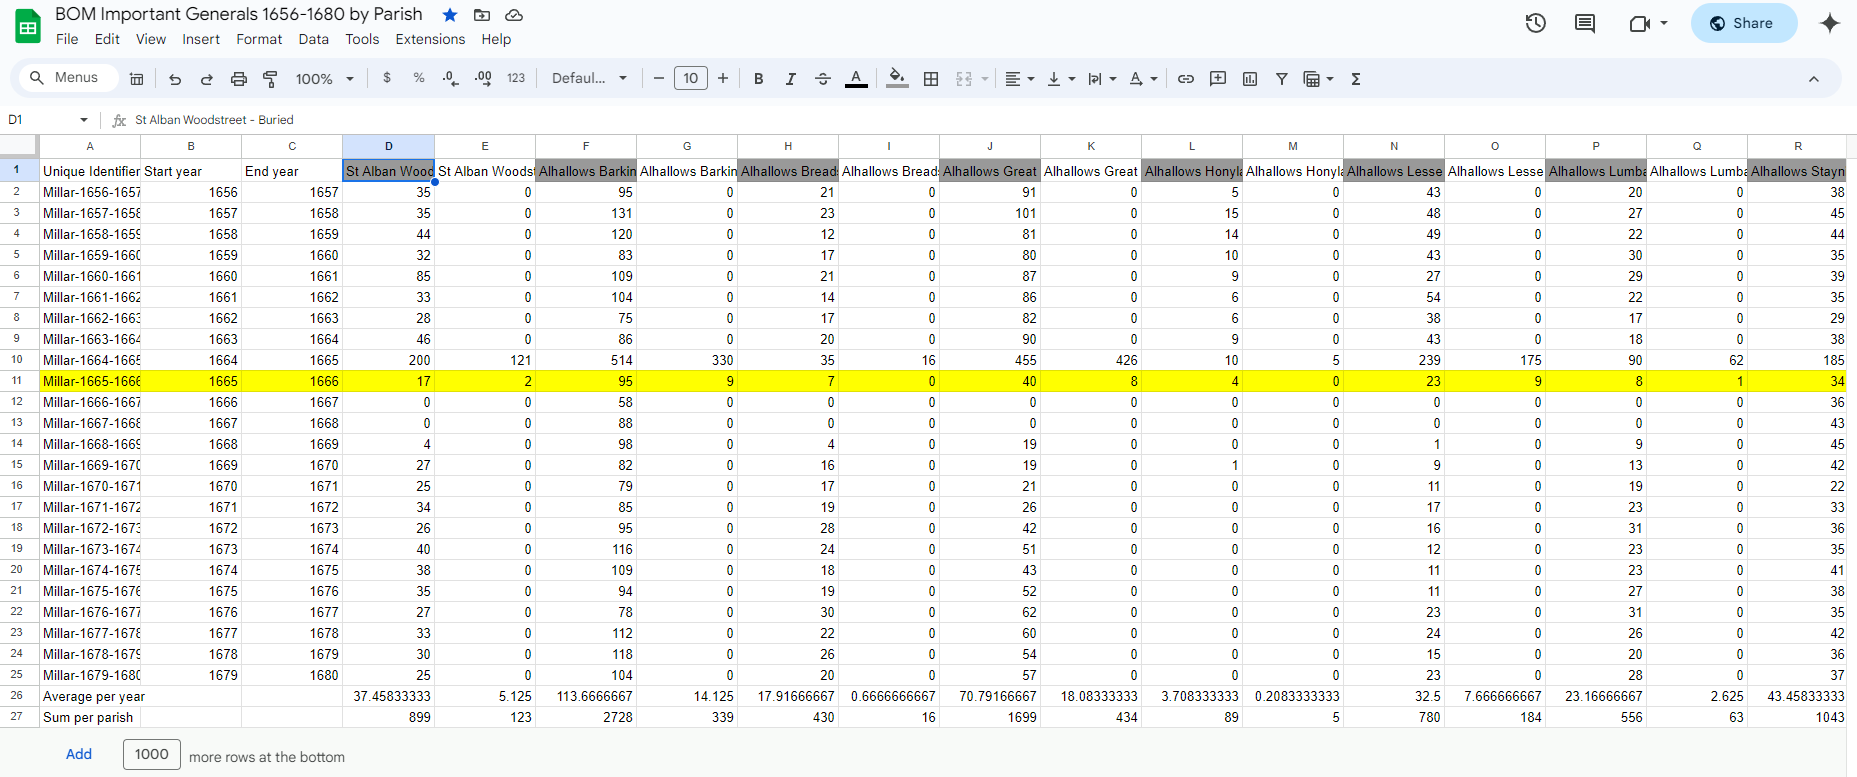
Task: Redo the last action
Action: 207,79
